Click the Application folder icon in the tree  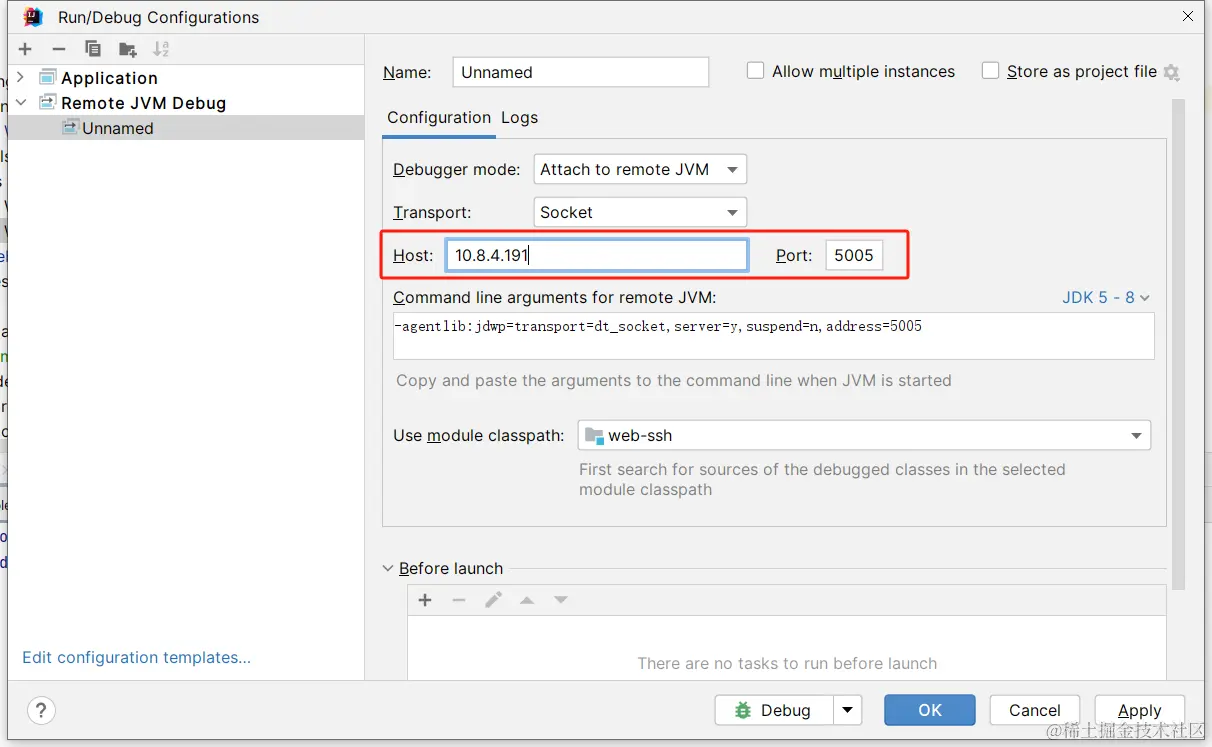tap(48, 77)
